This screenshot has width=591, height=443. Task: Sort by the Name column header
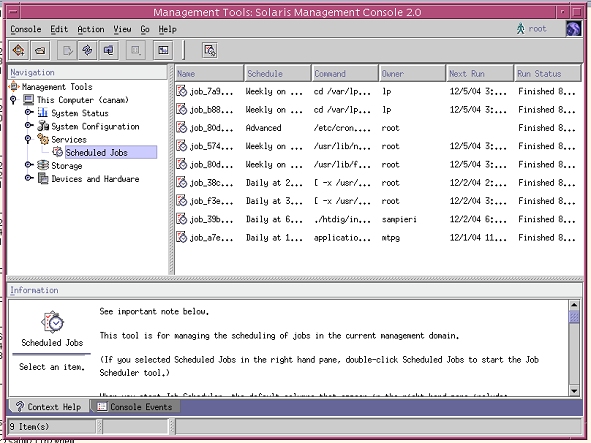coord(209,73)
